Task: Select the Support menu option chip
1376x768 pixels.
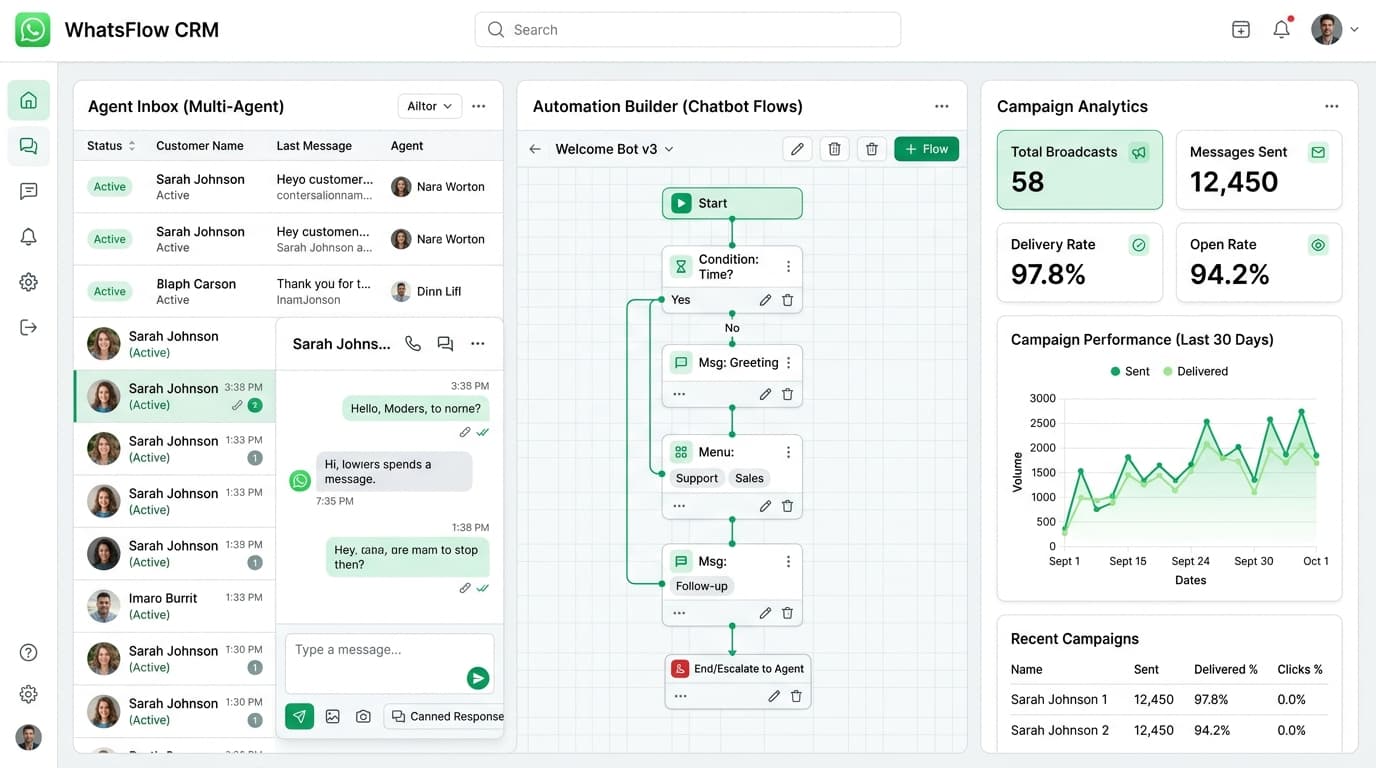Action: (x=696, y=478)
